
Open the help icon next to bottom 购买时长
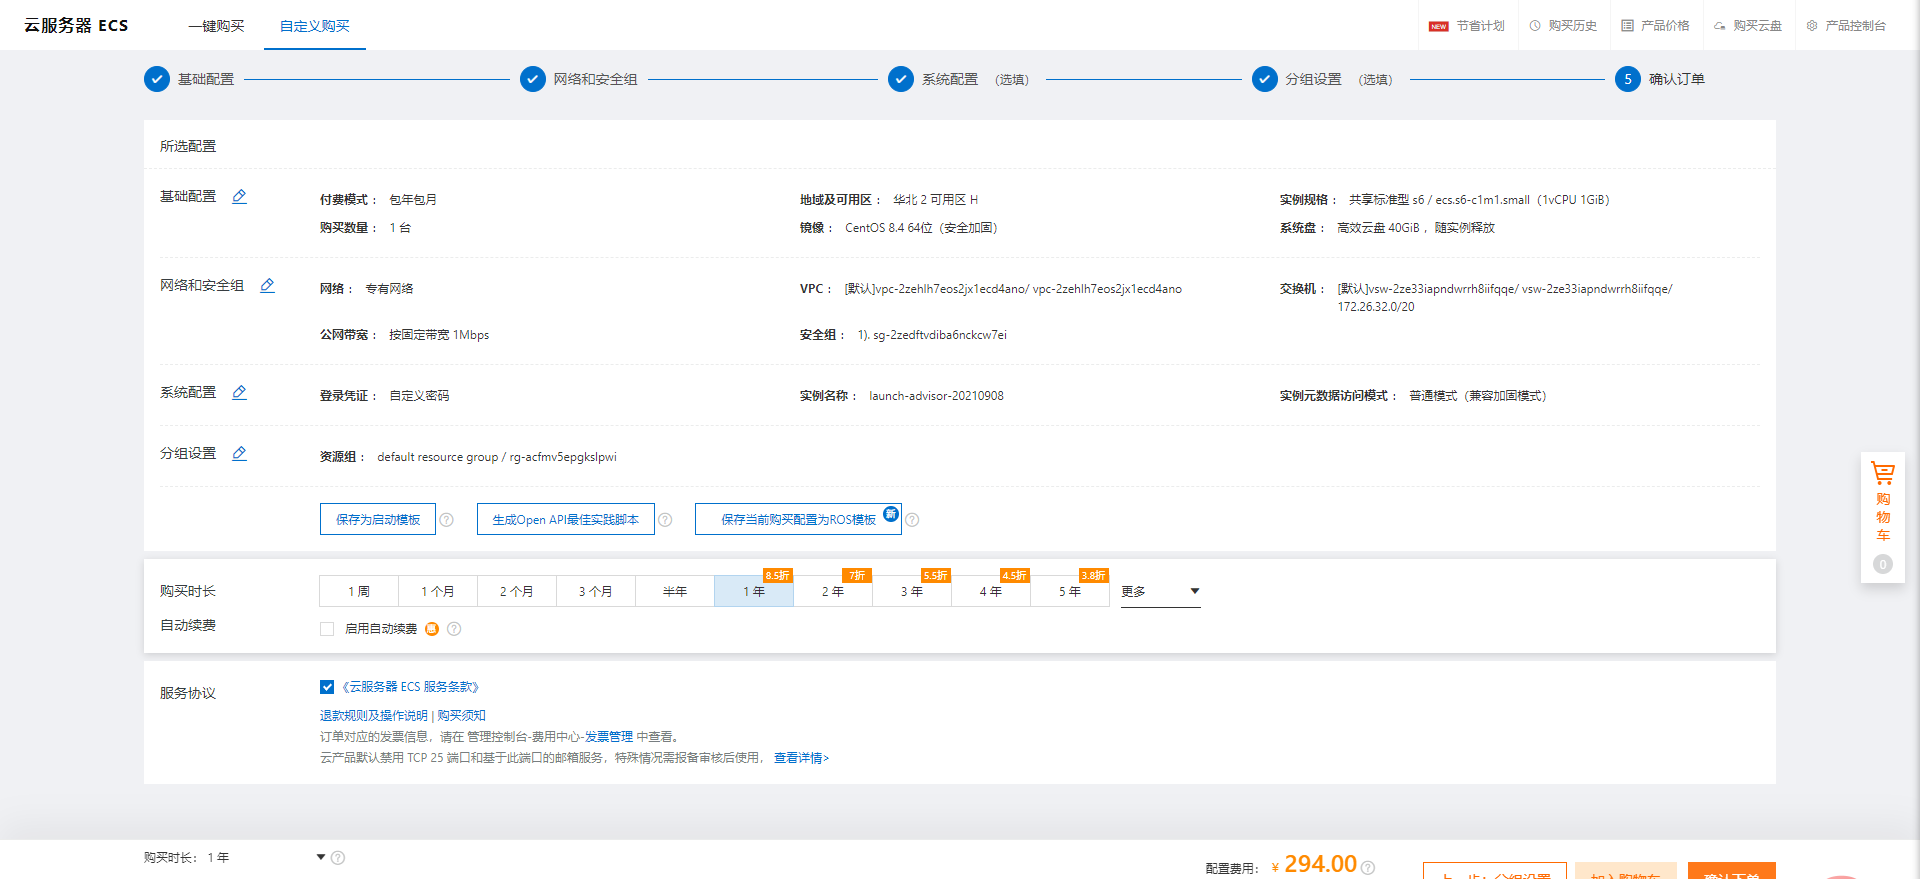338,858
